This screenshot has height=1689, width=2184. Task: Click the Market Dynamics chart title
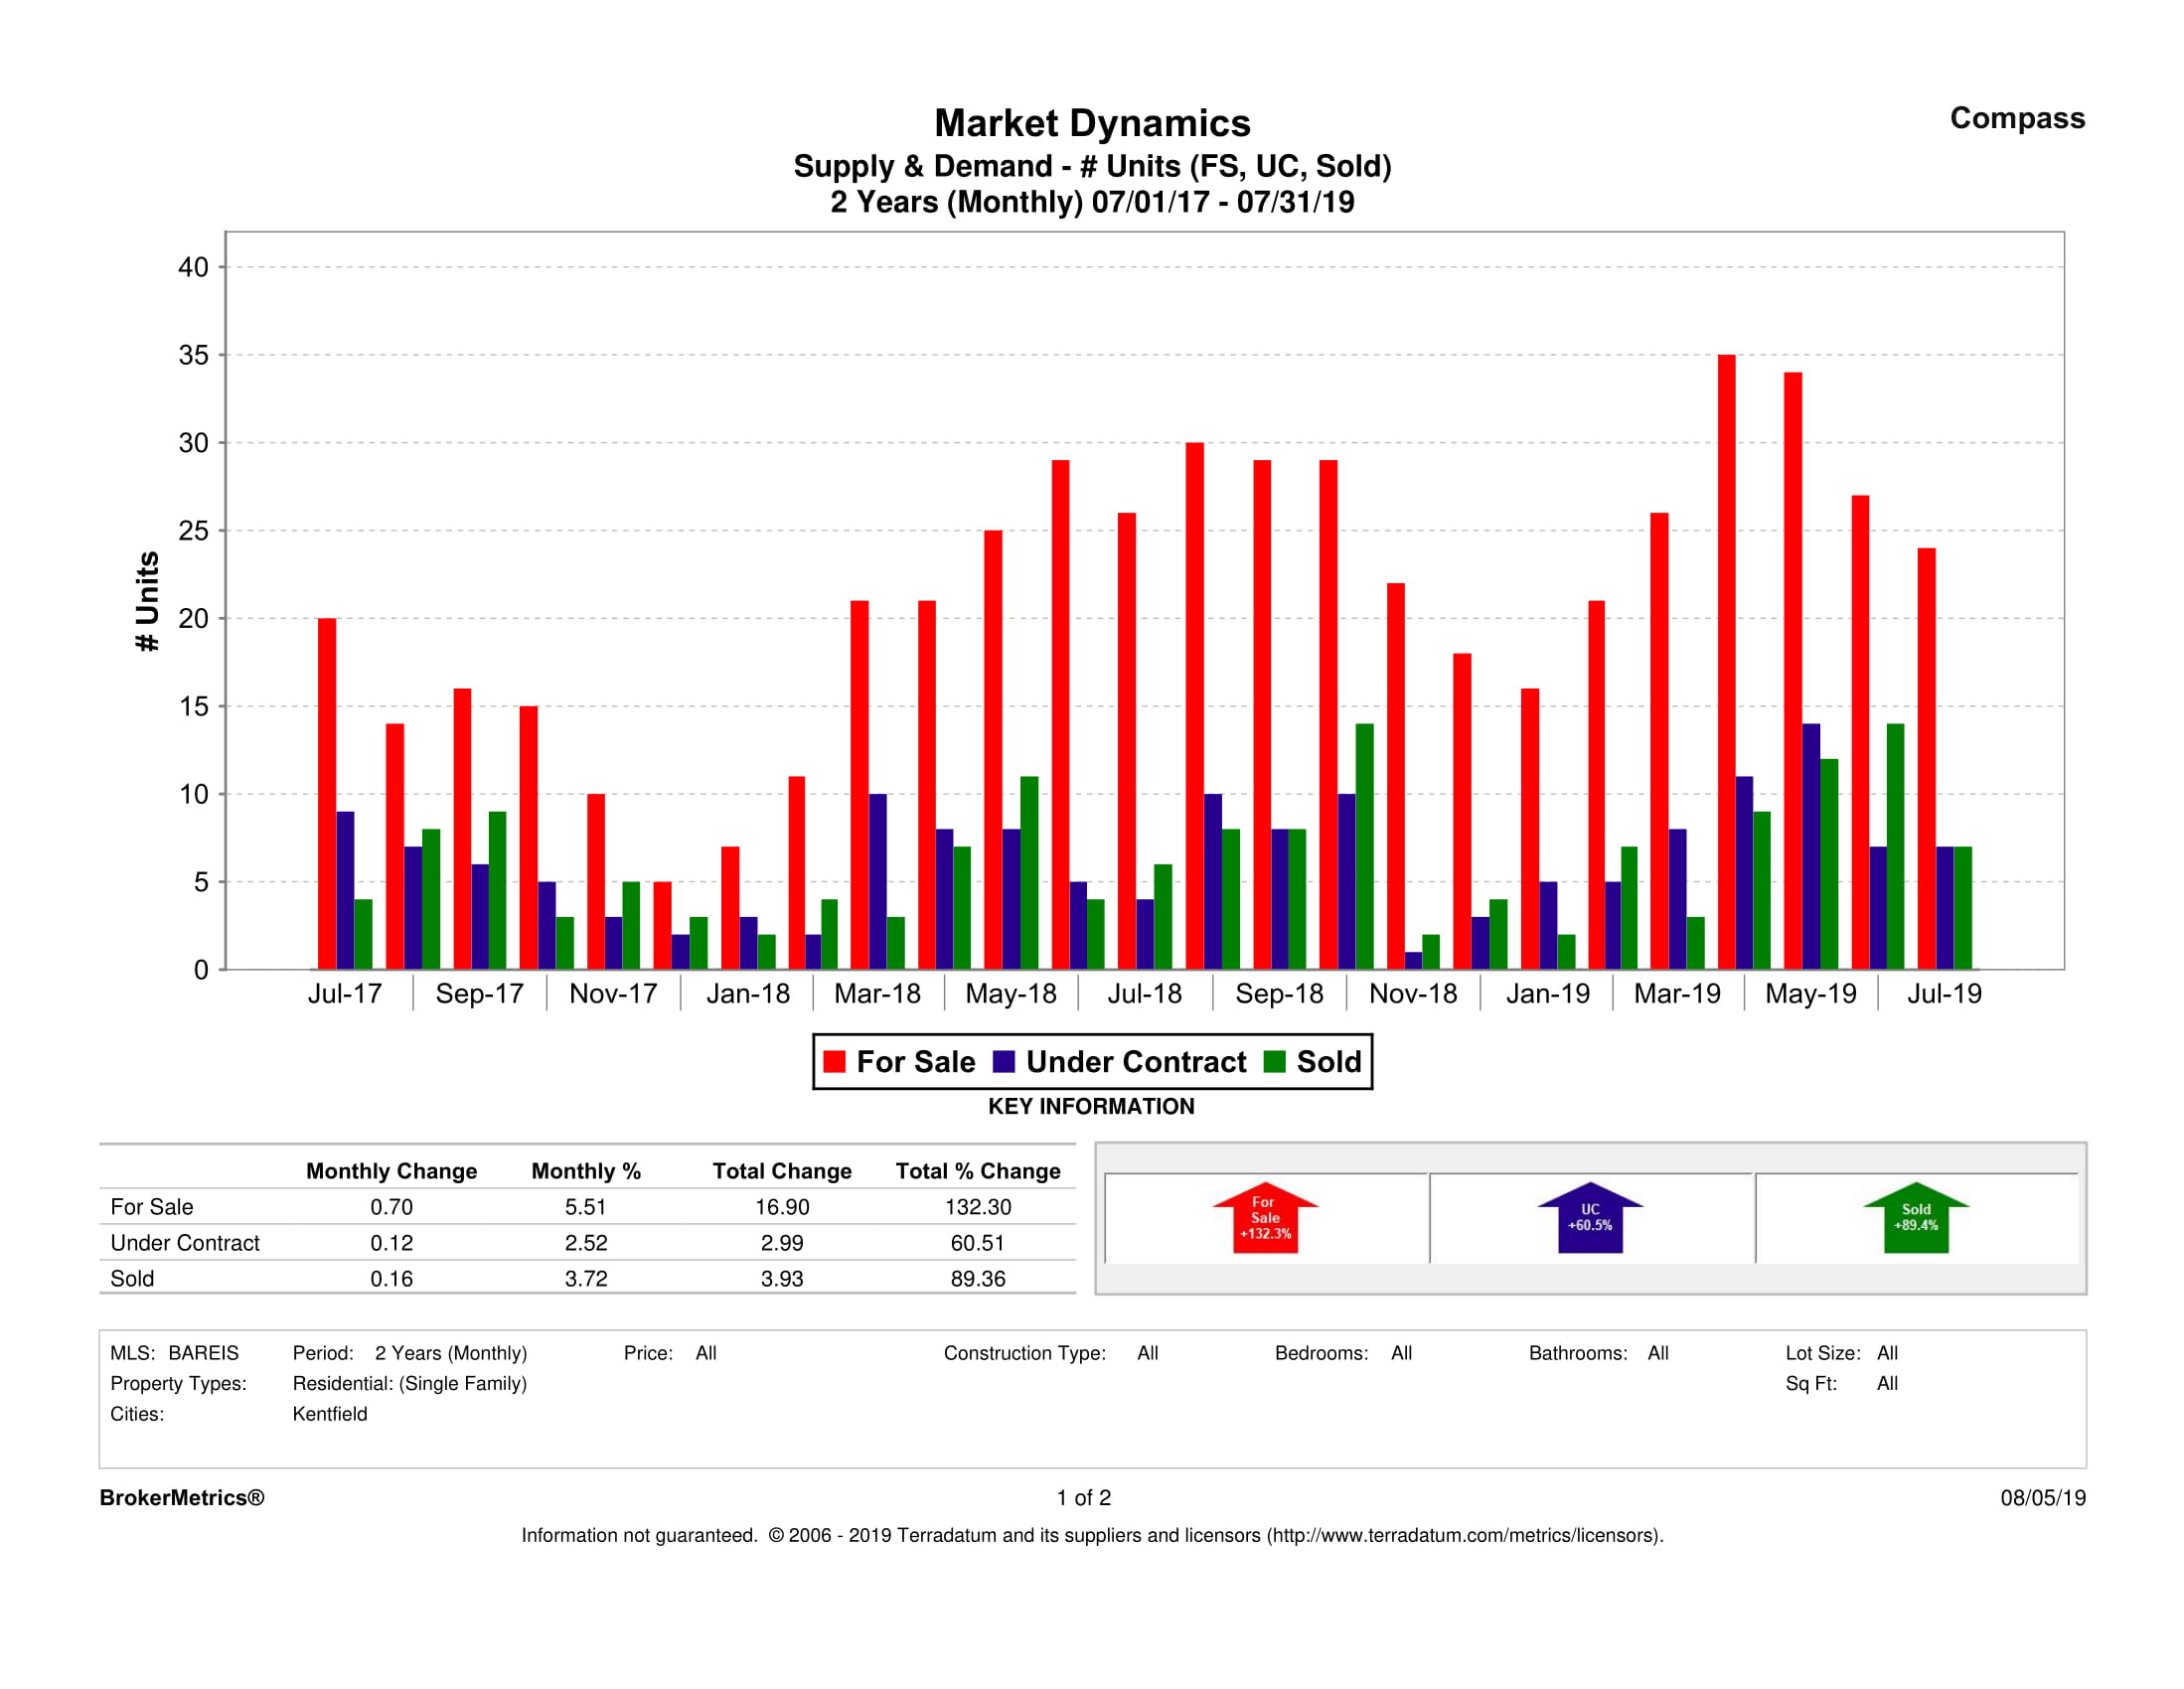pos(1092,124)
